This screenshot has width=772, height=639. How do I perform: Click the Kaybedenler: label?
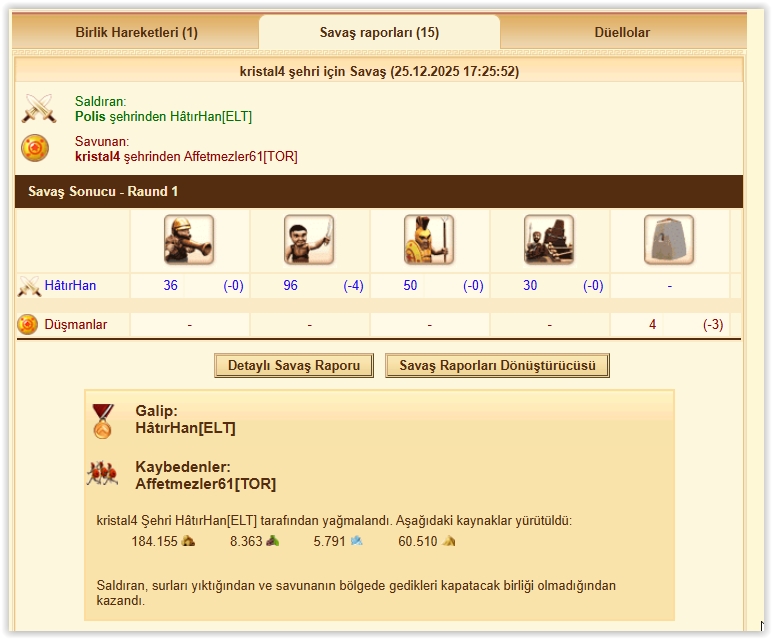tap(183, 467)
